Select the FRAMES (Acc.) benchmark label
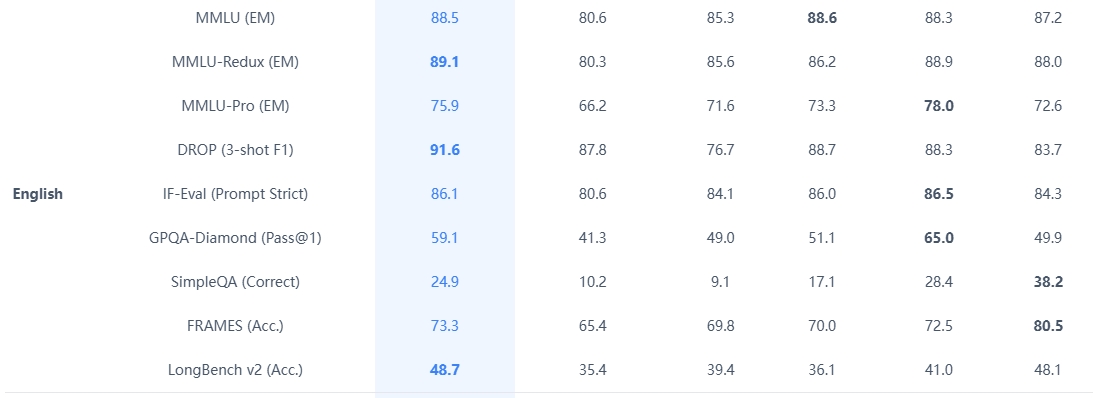The width and height of the screenshot is (1099, 398). (235, 326)
